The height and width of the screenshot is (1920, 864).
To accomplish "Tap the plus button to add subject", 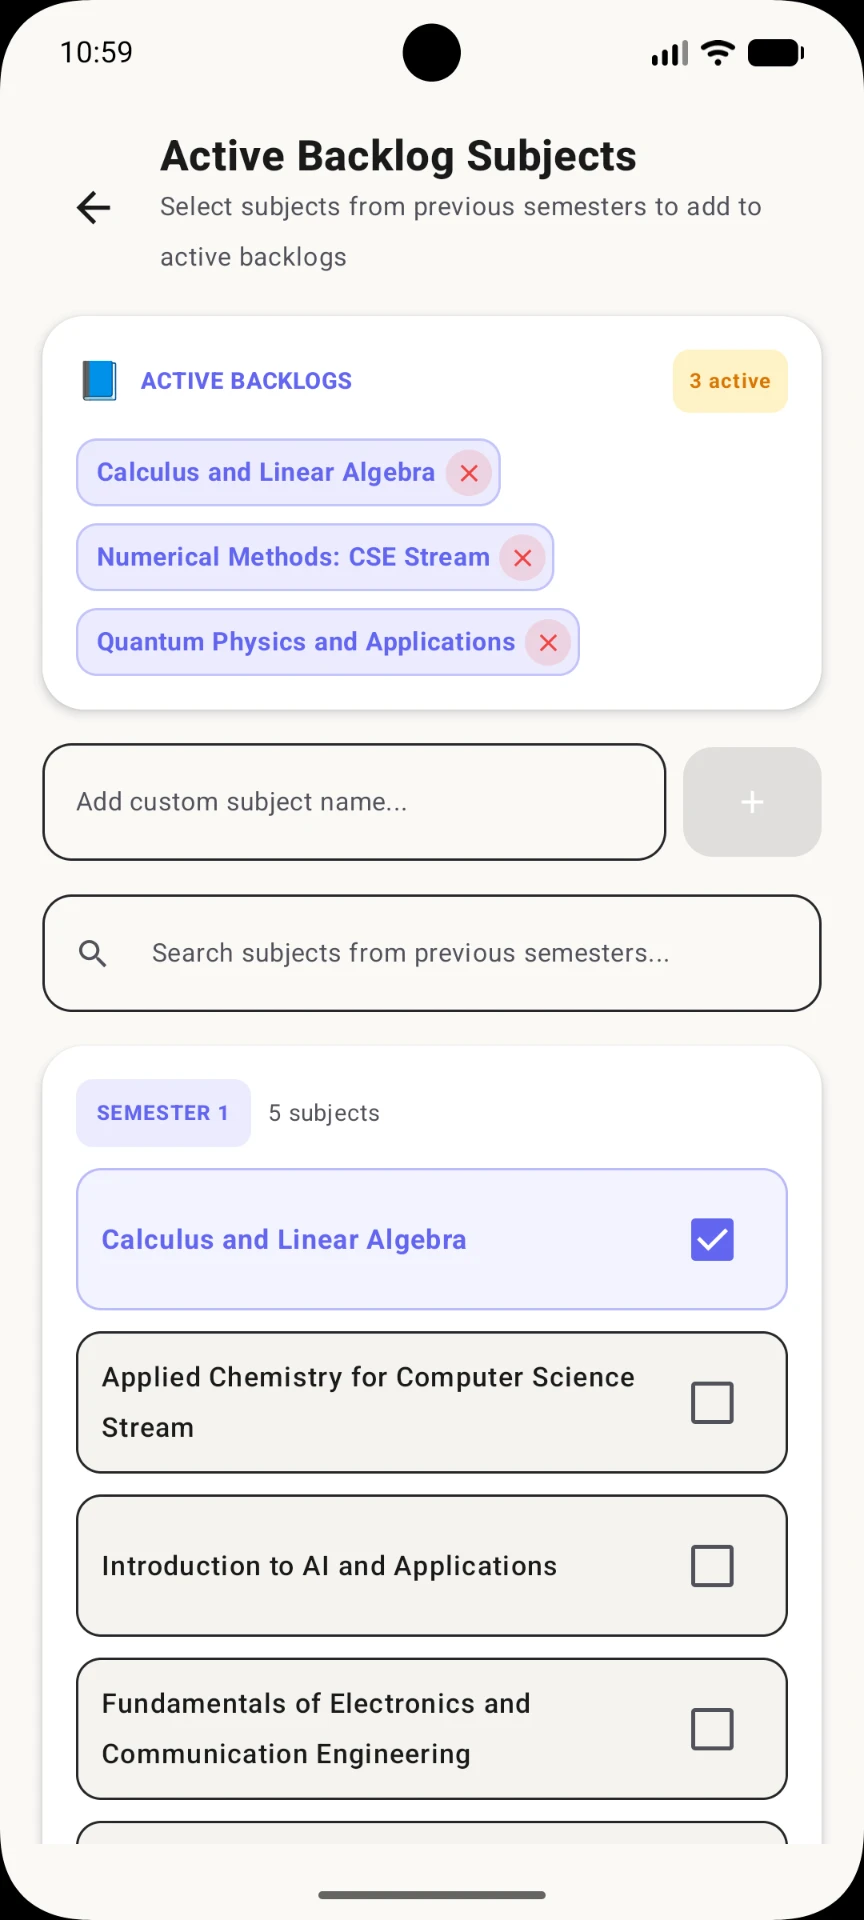I will click(x=752, y=802).
